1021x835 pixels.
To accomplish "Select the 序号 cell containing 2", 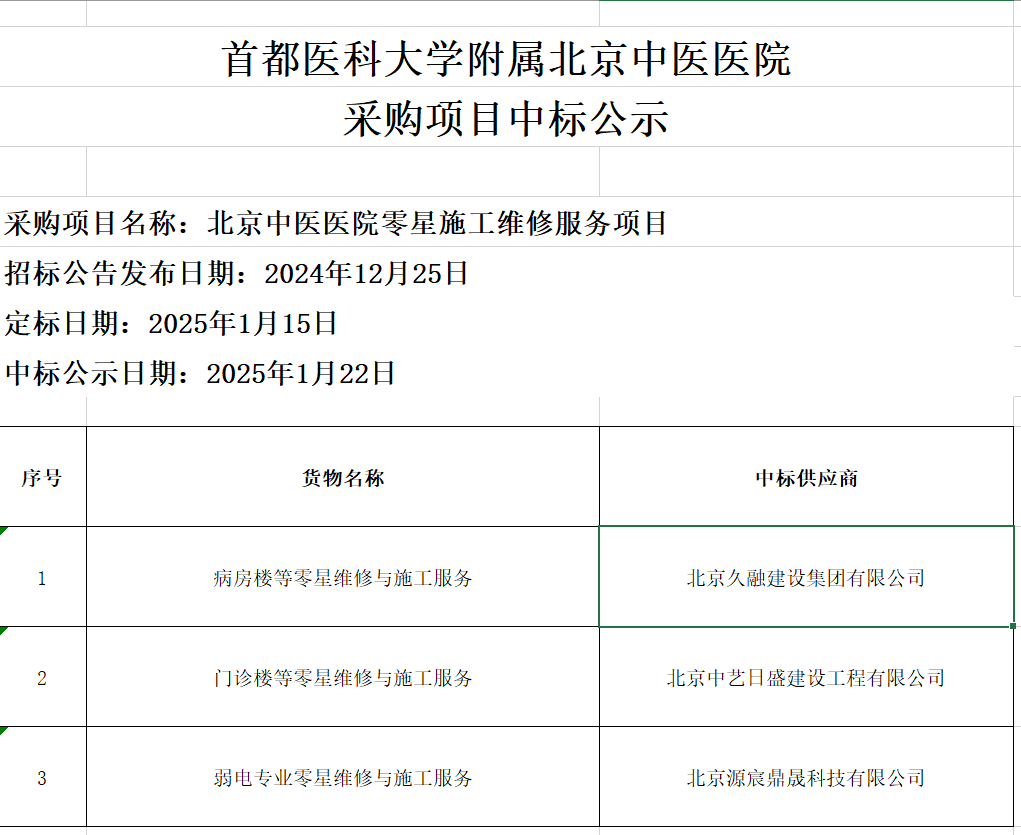I will 42,677.
